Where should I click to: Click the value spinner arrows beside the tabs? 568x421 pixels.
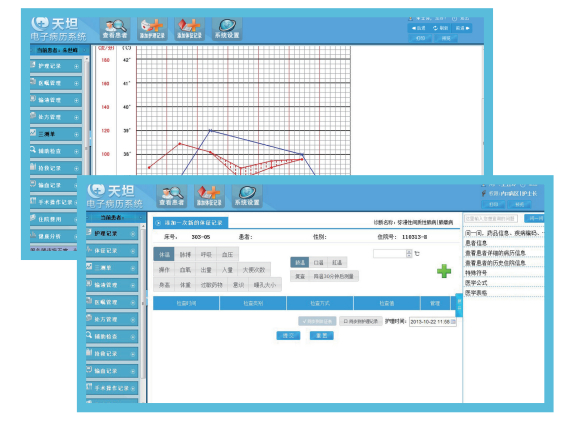[x=409, y=253]
